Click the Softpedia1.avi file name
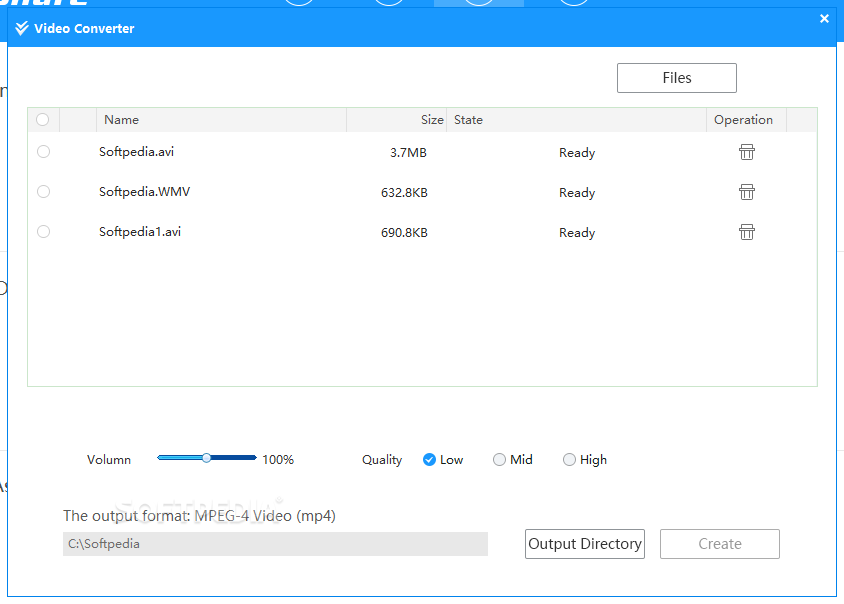The width and height of the screenshot is (844, 604). point(140,232)
